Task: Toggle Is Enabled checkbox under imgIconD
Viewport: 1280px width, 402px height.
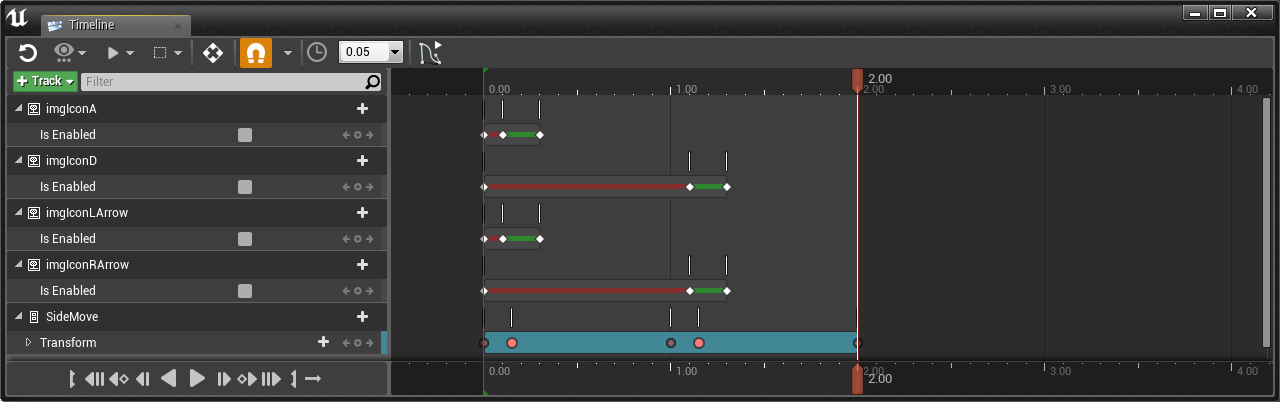Action: 245,187
